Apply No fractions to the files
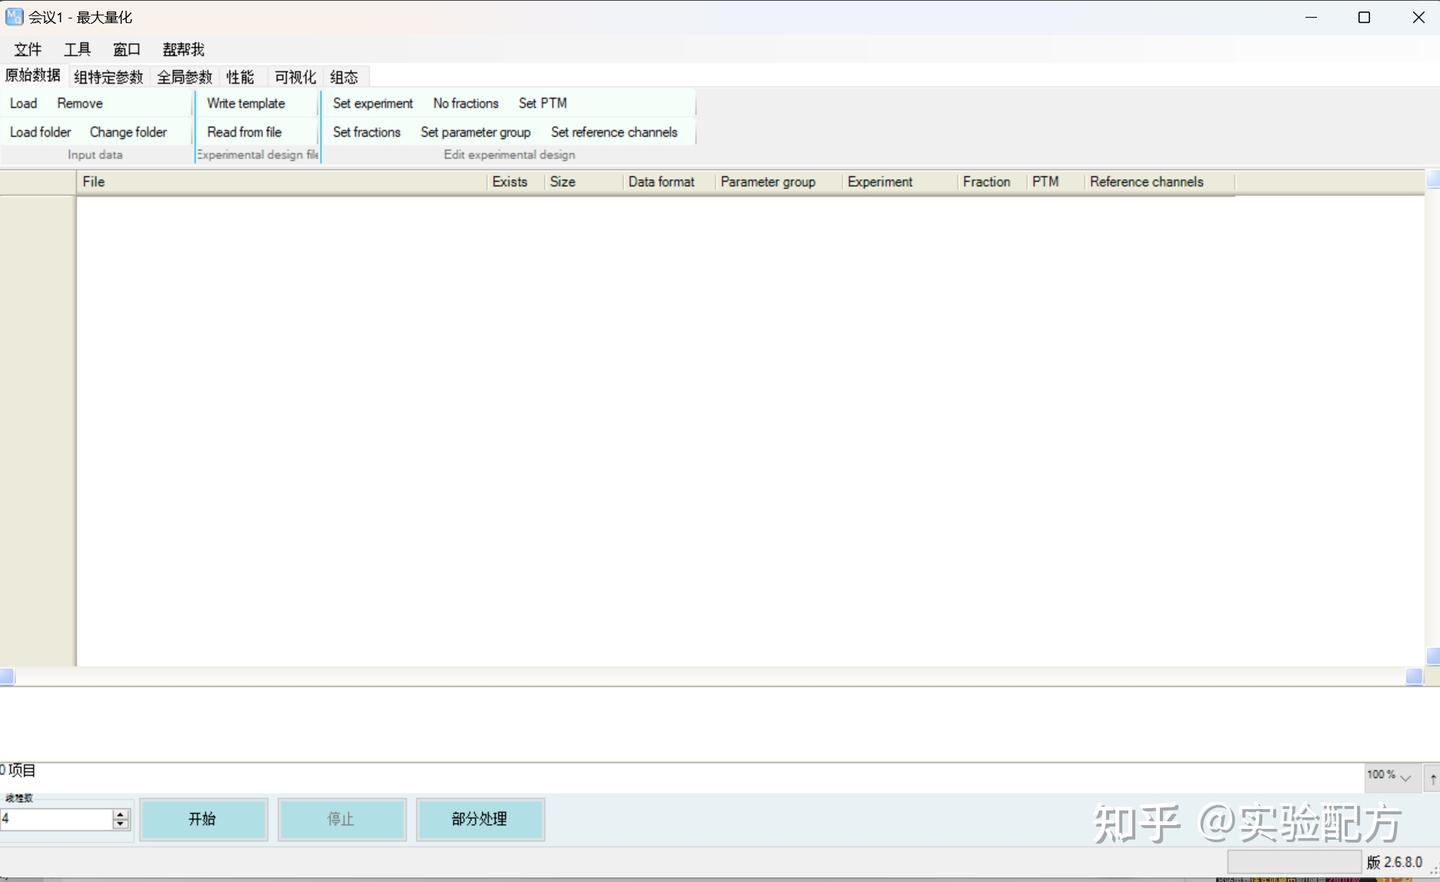This screenshot has width=1440, height=882. tap(465, 103)
